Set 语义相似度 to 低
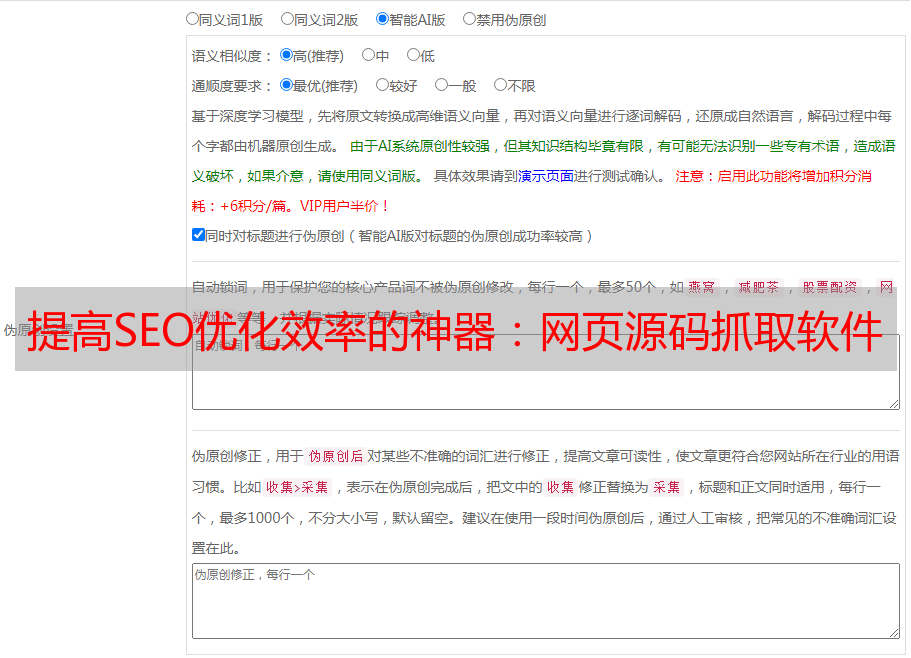Viewport: 911px width, 658px height. point(413,55)
